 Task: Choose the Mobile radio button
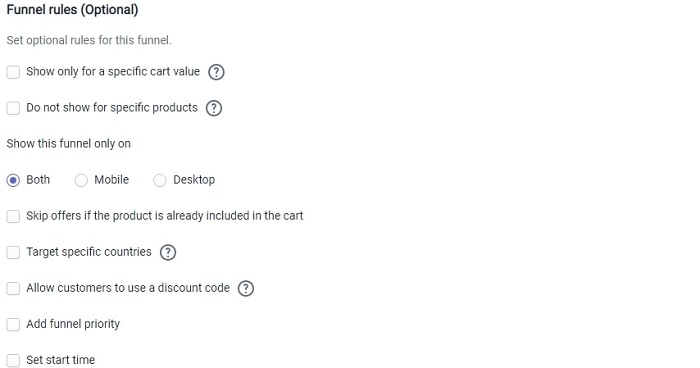[x=81, y=180]
